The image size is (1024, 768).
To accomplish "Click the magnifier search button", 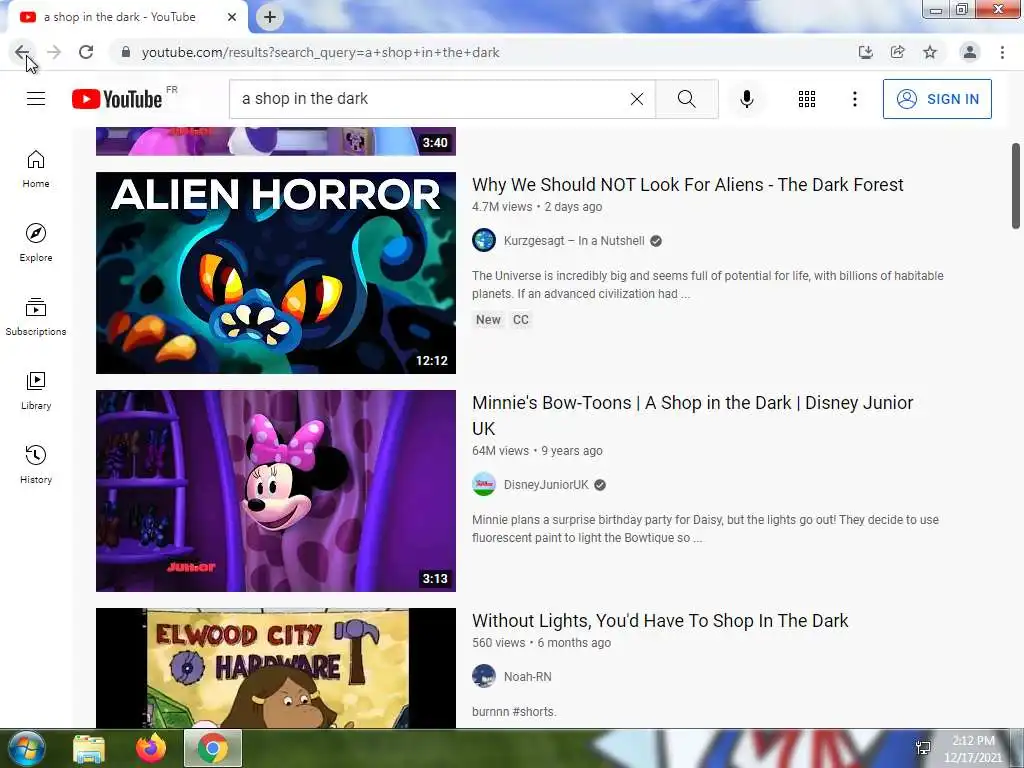I will (686, 99).
